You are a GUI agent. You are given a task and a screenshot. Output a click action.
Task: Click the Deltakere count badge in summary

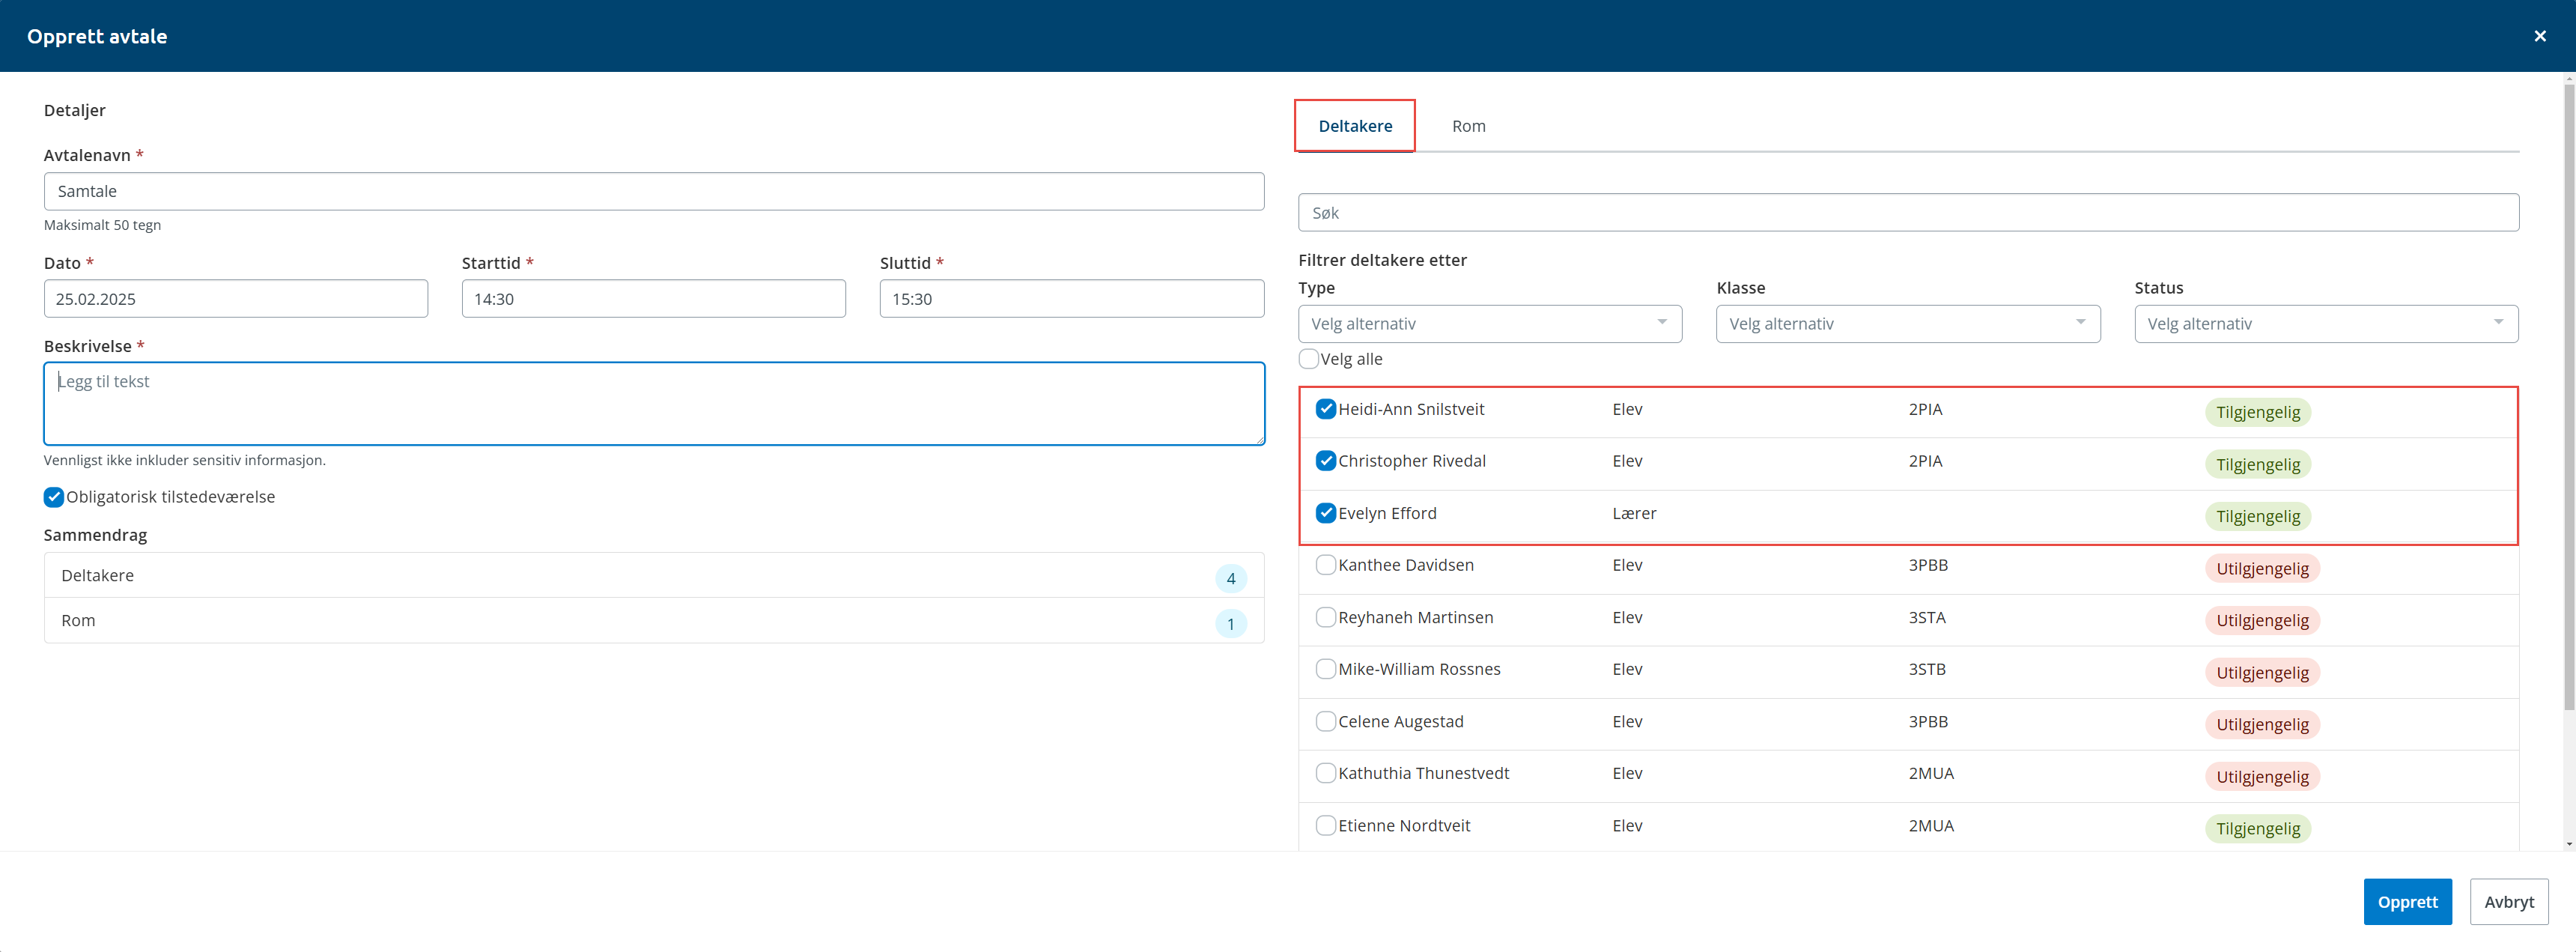coord(1230,578)
